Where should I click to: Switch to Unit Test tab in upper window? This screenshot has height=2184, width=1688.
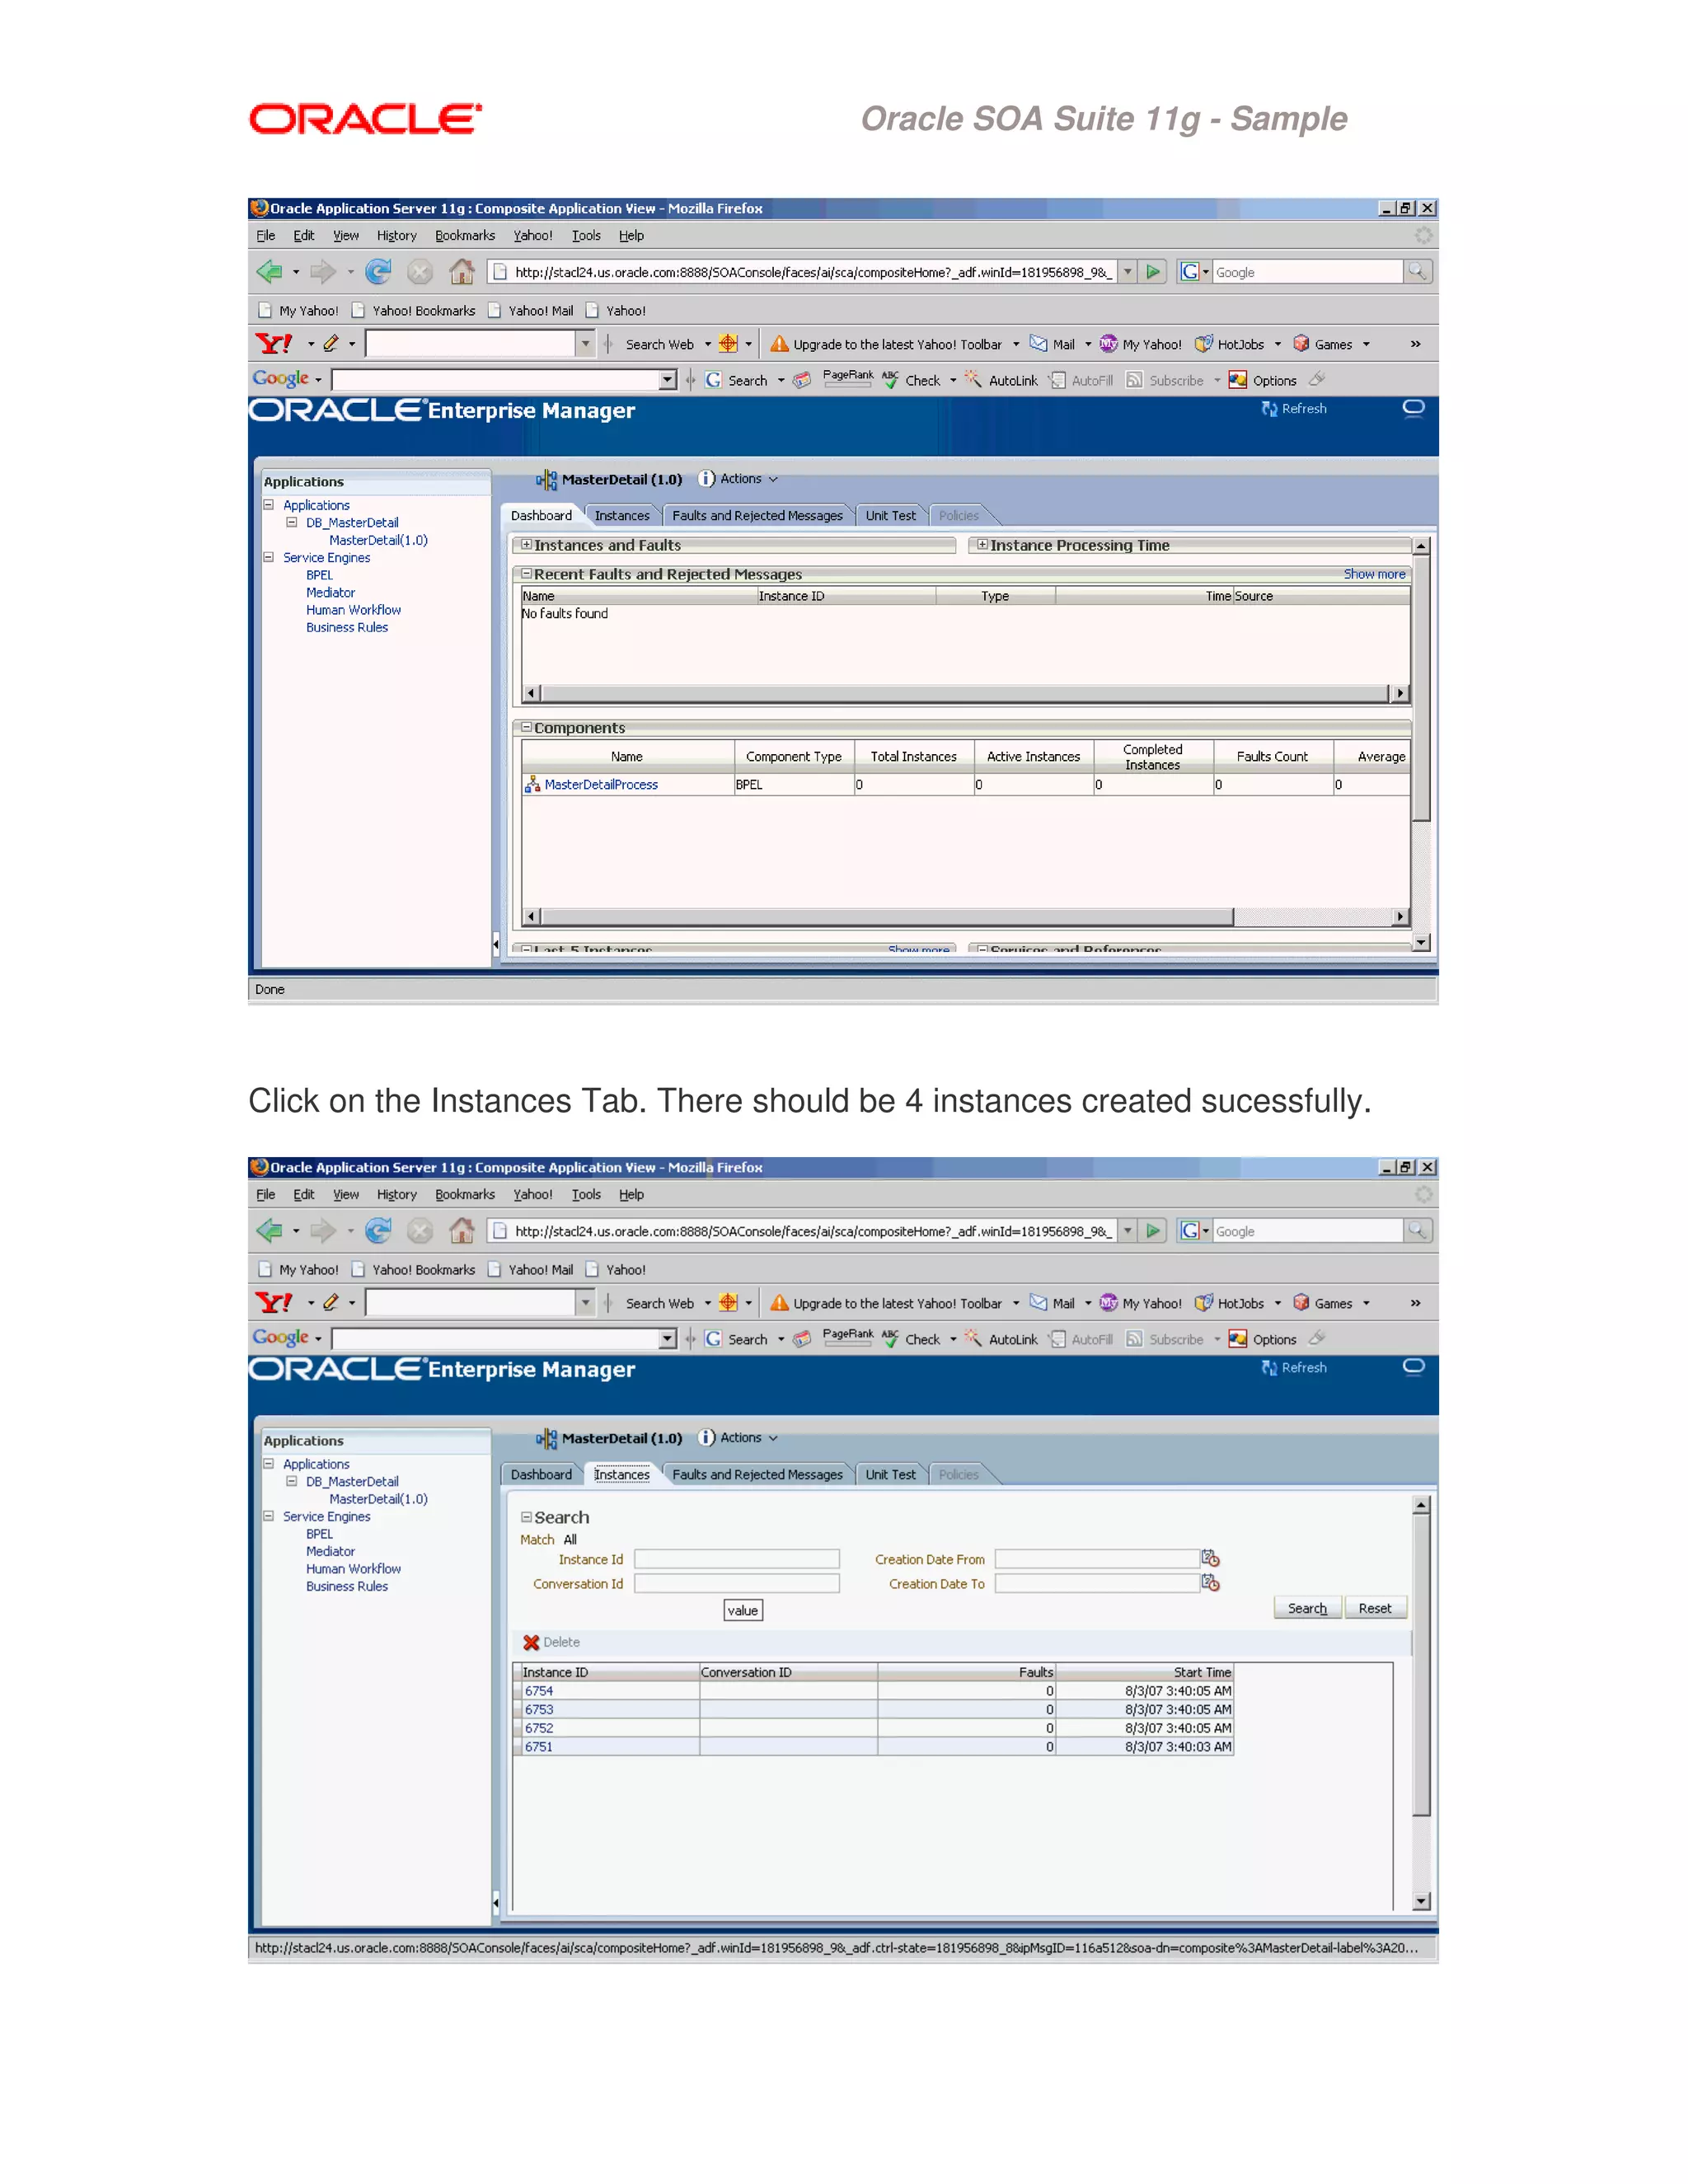[x=890, y=516]
